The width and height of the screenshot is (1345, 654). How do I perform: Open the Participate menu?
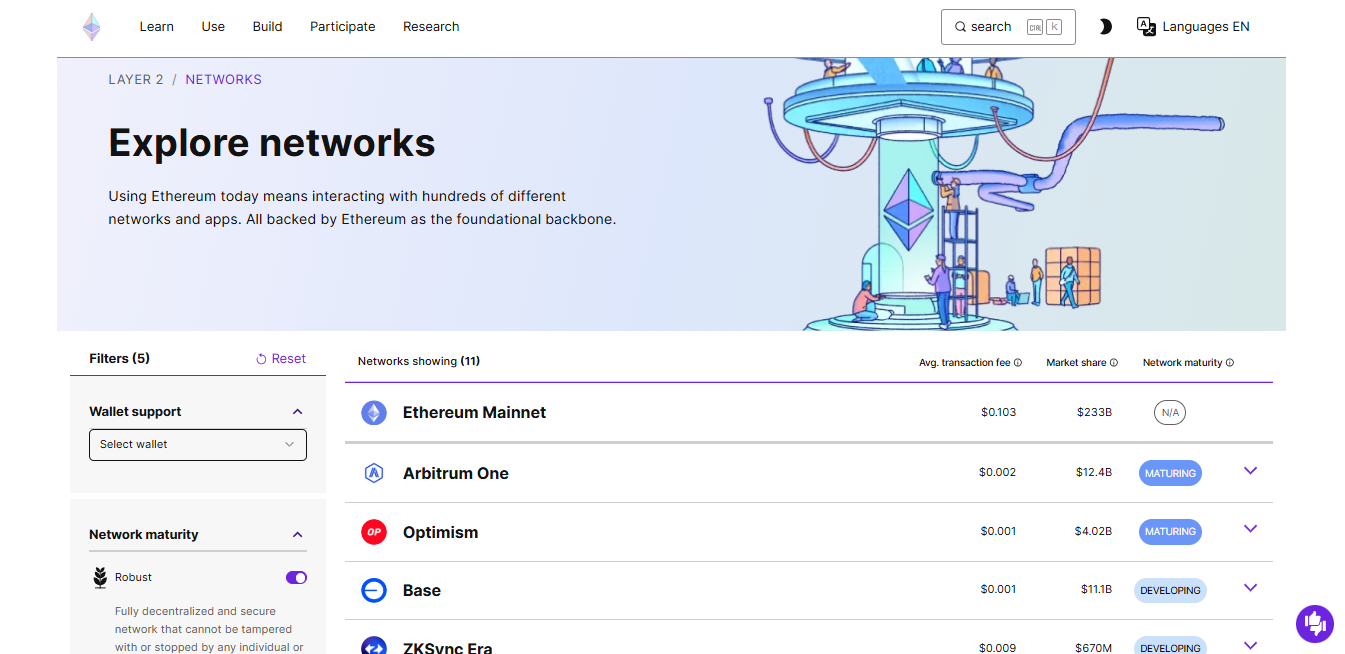click(x=343, y=27)
